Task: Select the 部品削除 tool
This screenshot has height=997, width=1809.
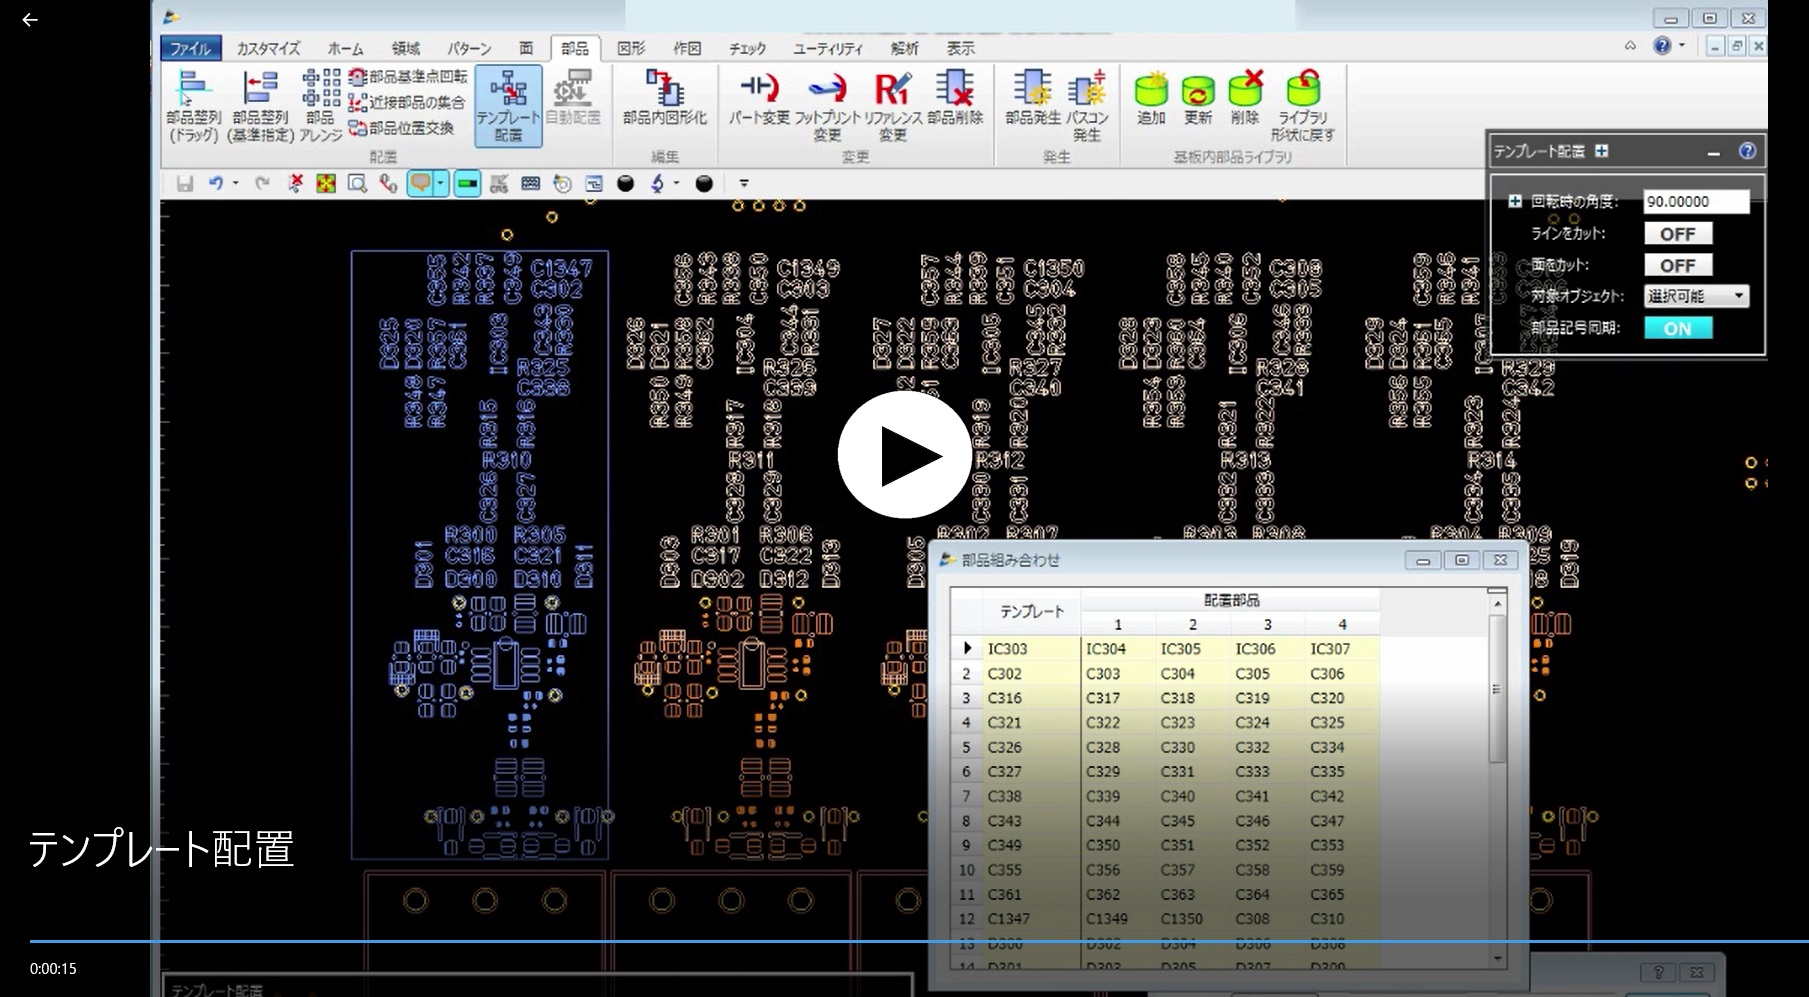Action: point(955,98)
